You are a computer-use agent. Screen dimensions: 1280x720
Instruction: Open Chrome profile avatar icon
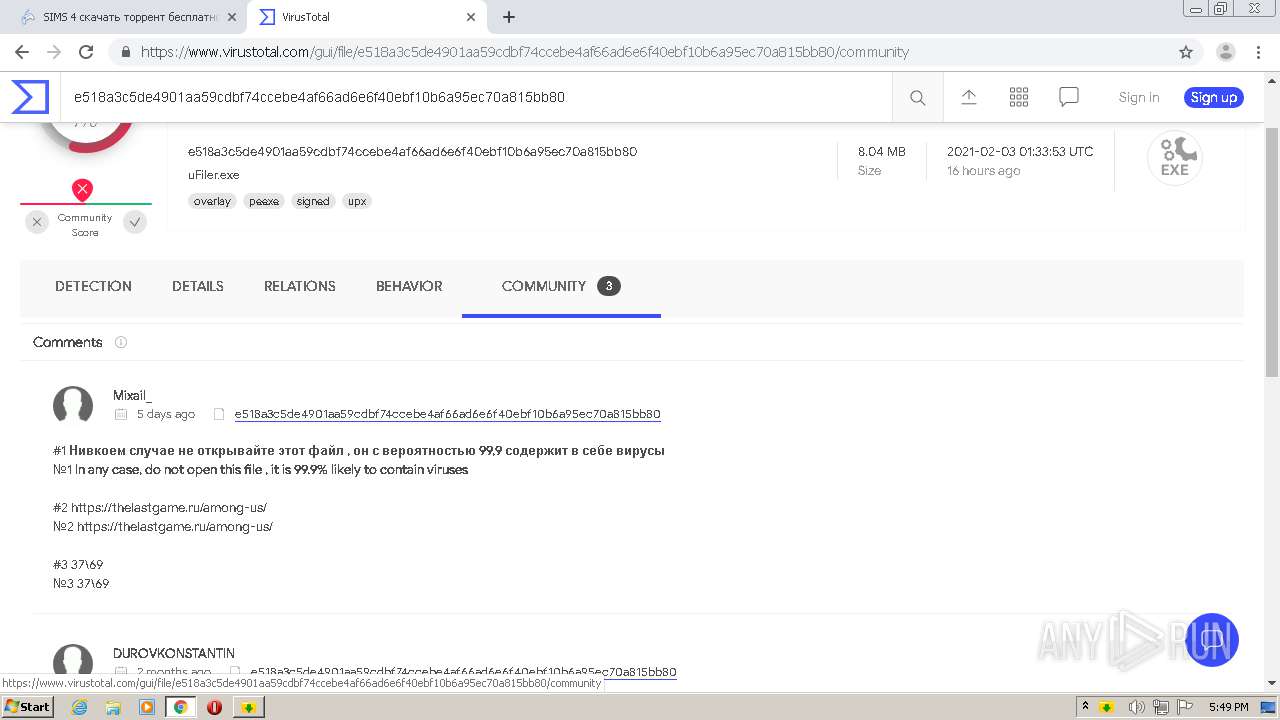click(x=1225, y=52)
